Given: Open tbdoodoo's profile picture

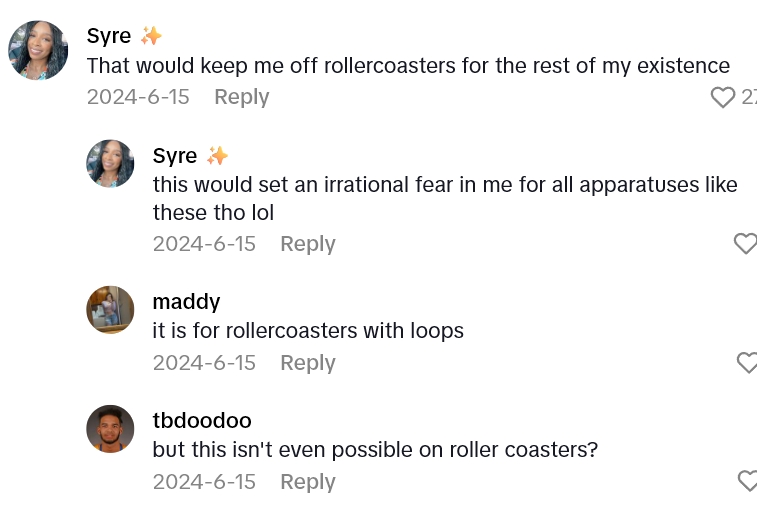Looking at the screenshot, I should coord(110,429).
